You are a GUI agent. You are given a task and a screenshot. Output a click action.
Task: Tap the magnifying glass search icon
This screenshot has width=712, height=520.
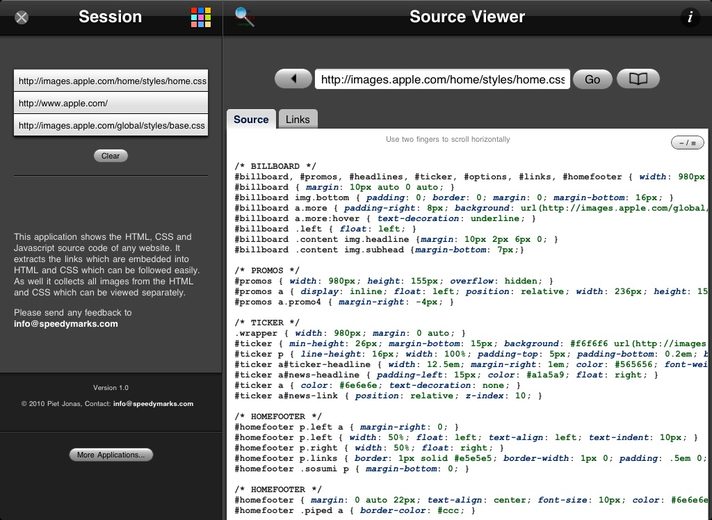click(x=244, y=17)
